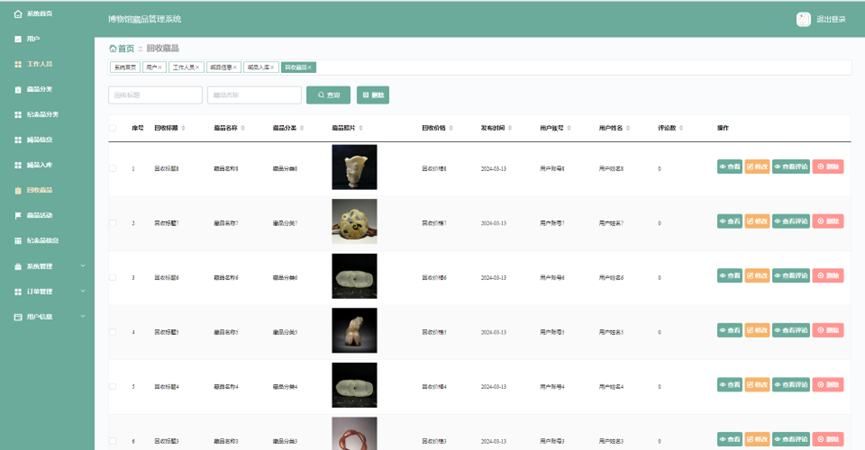
Task: Click 查看评论 for row 4 回收标题5
Action: (x=791, y=330)
